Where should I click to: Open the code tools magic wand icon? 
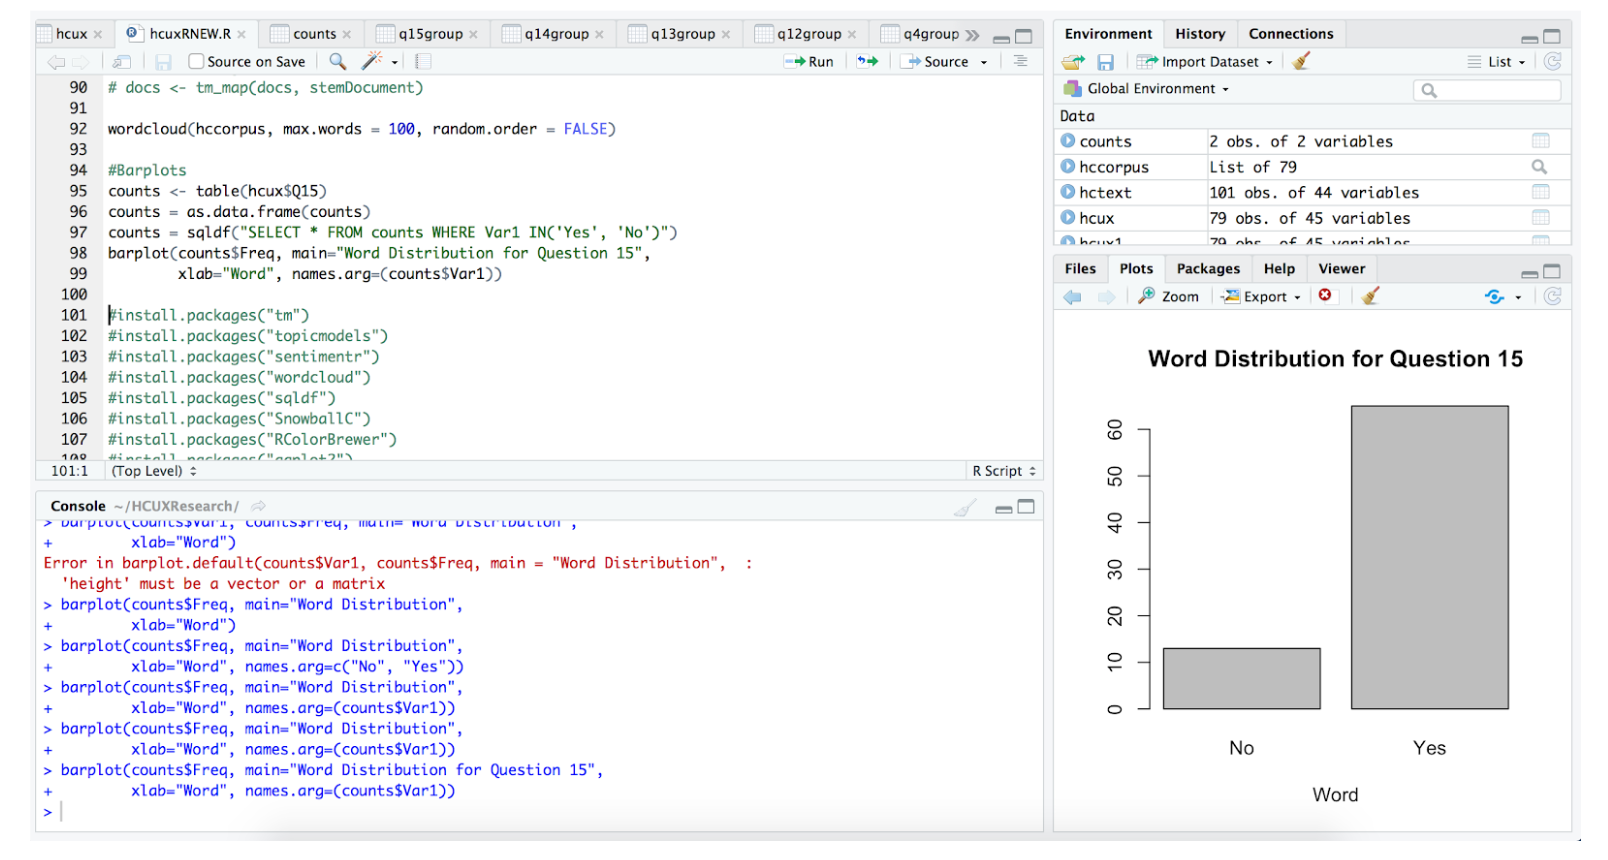point(372,61)
